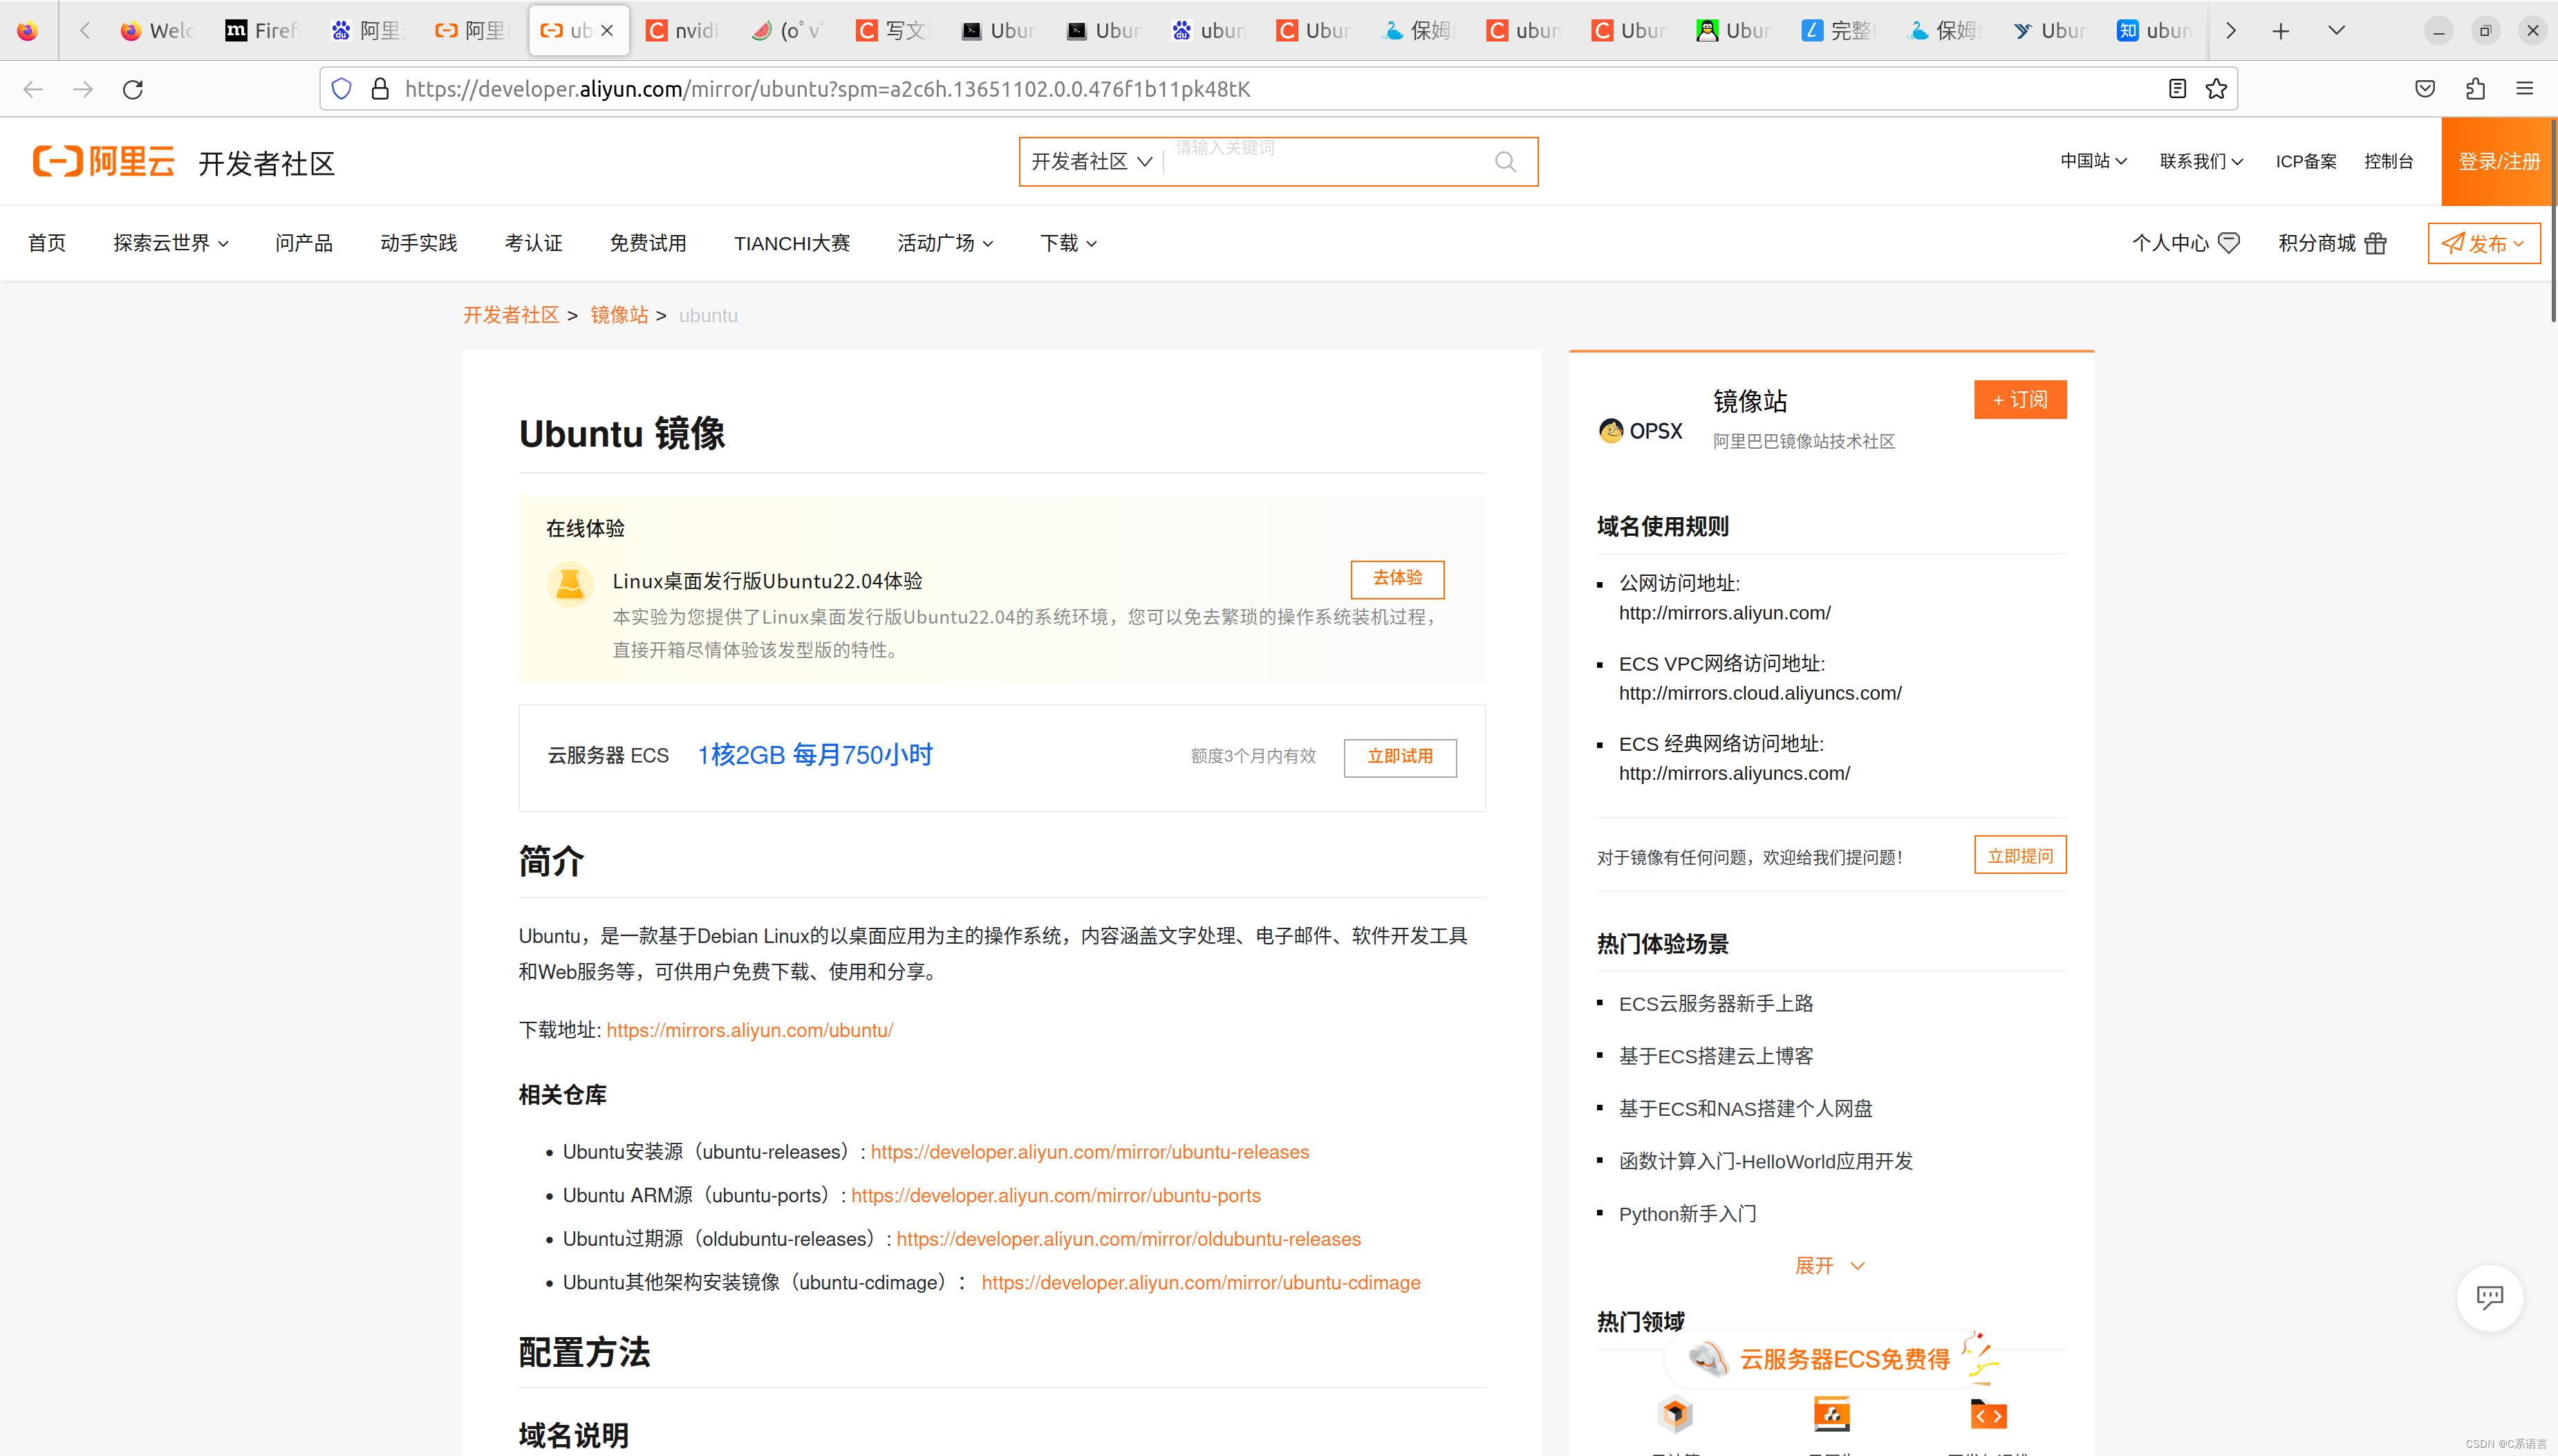Expand the 下载 menu
Image resolution: width=2558 pixels, height=1456 pixels.
click(1068, 243)
